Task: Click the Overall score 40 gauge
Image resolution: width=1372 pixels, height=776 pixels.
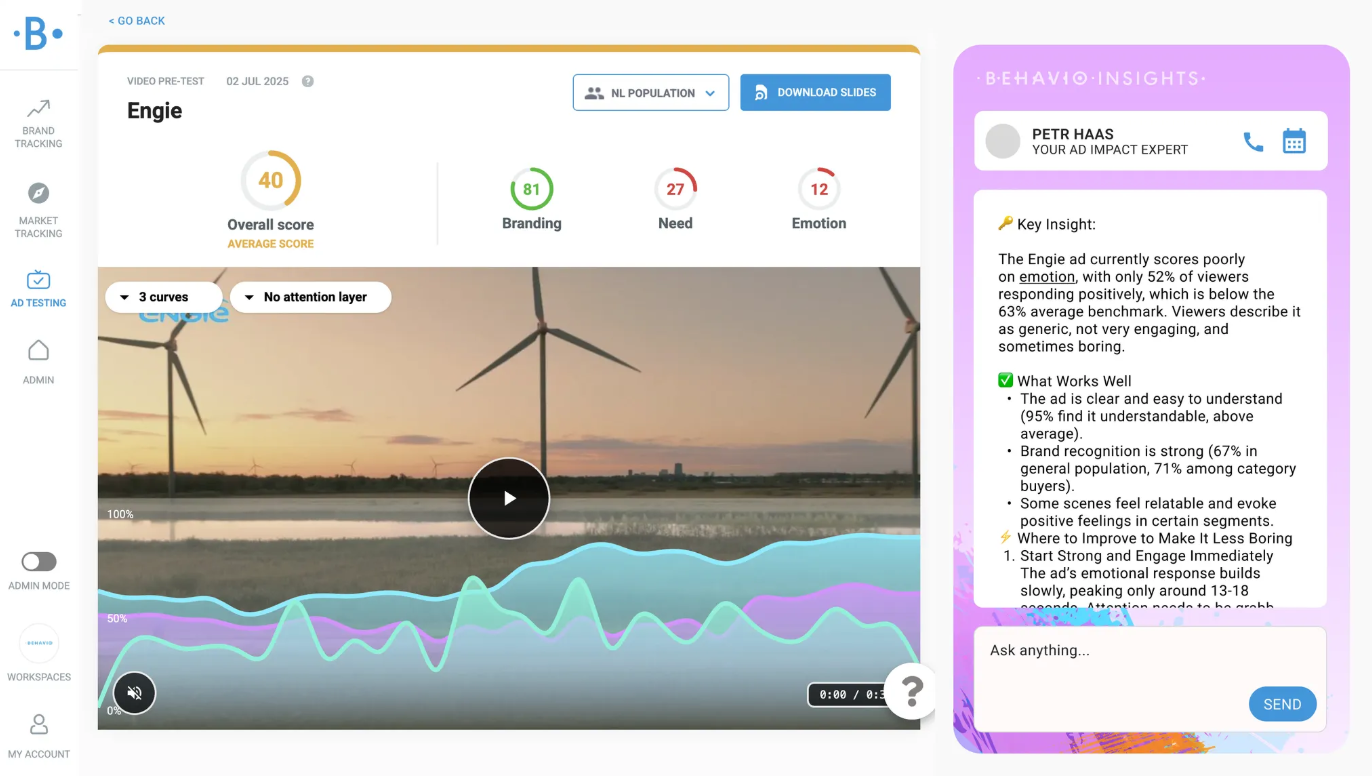Action: (271, 180)
